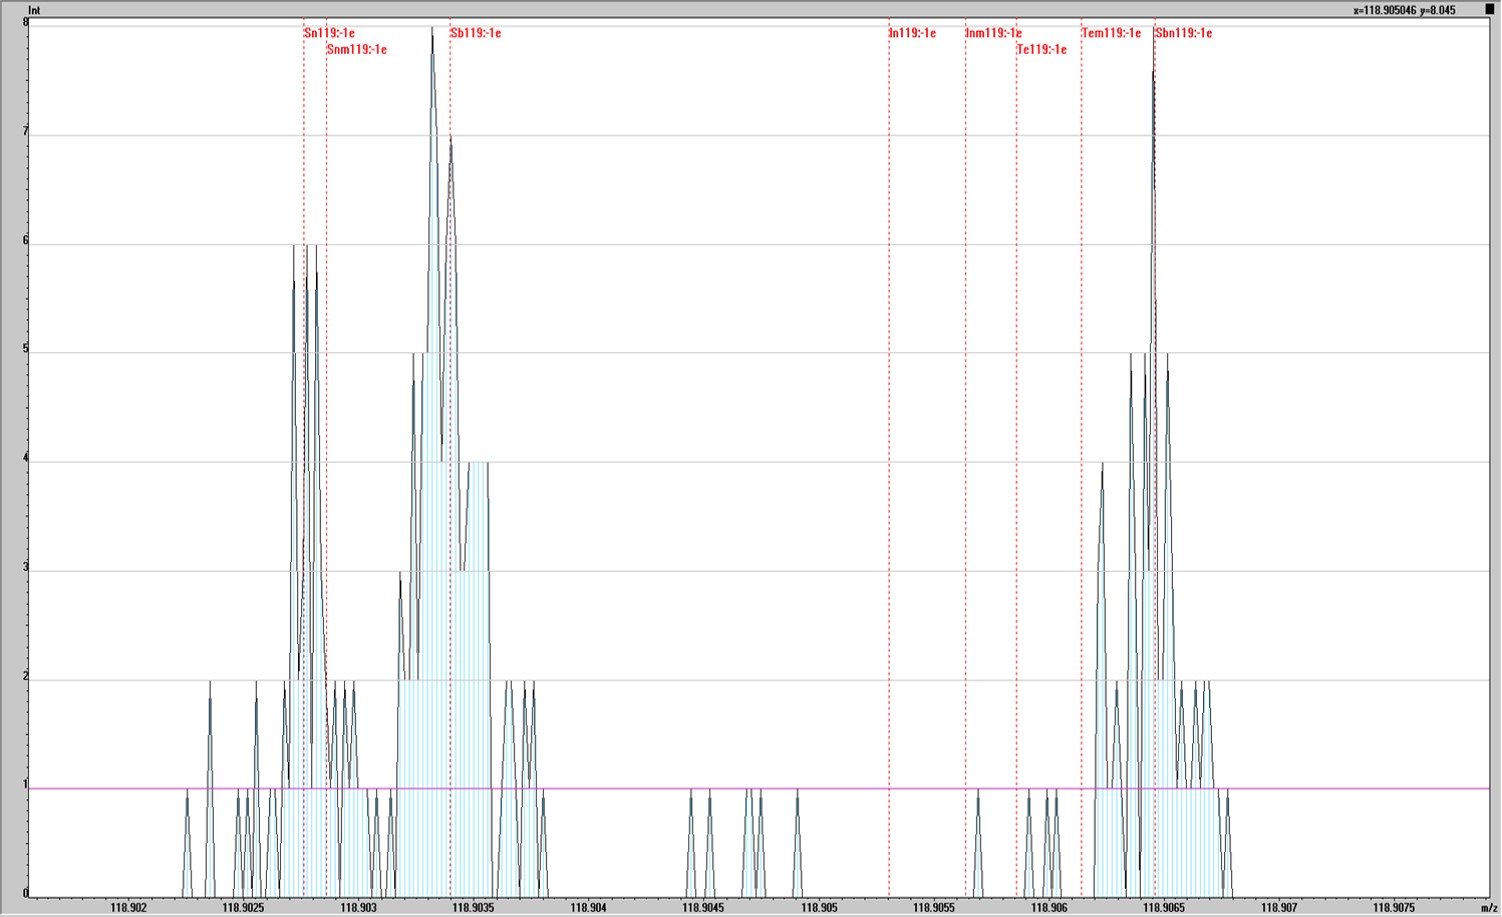
Task: Pick the In119:-1e marker label
Action: [x=912, y=33]
